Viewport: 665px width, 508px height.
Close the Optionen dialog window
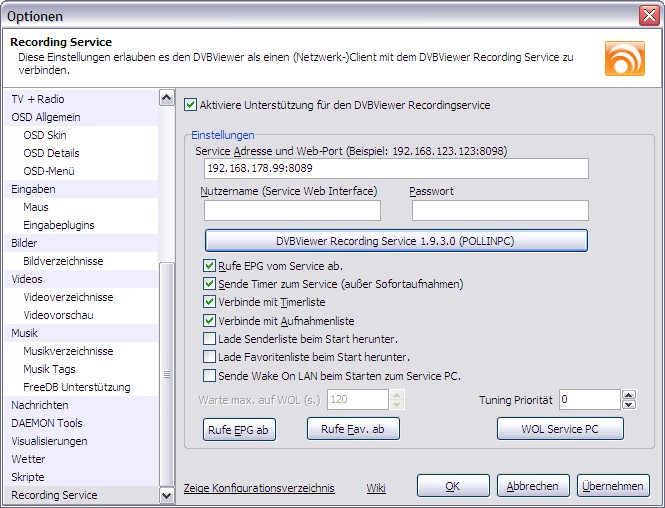(x=648, y=16)
